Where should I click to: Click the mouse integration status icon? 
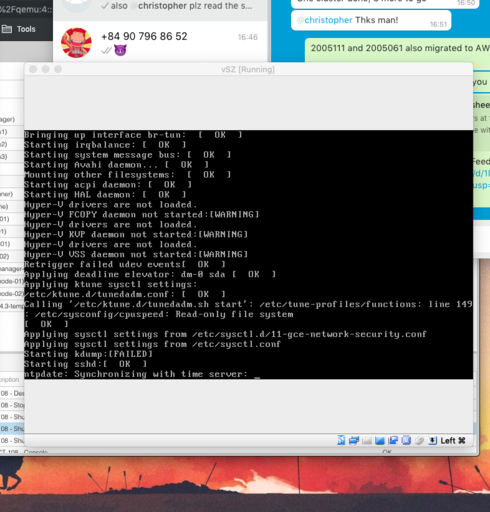419,441
